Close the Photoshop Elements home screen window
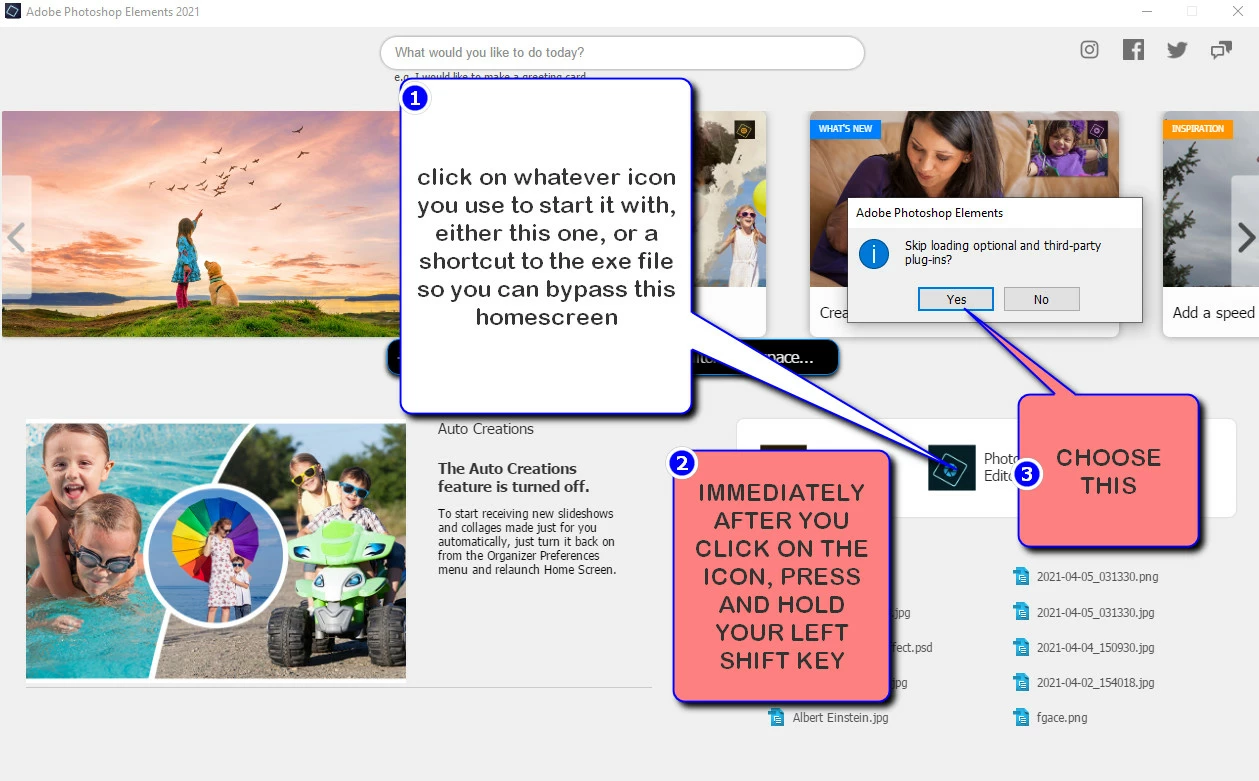Screen dimensions: 1259x781 (1237, 11)
